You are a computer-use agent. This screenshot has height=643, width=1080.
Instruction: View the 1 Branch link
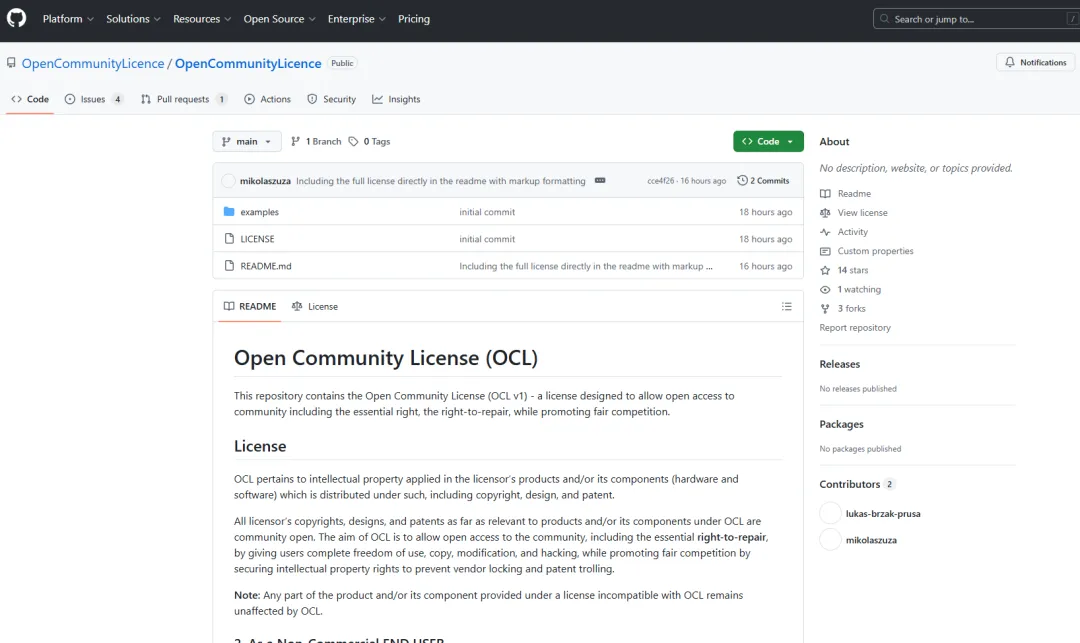click(x=316, y=141)
